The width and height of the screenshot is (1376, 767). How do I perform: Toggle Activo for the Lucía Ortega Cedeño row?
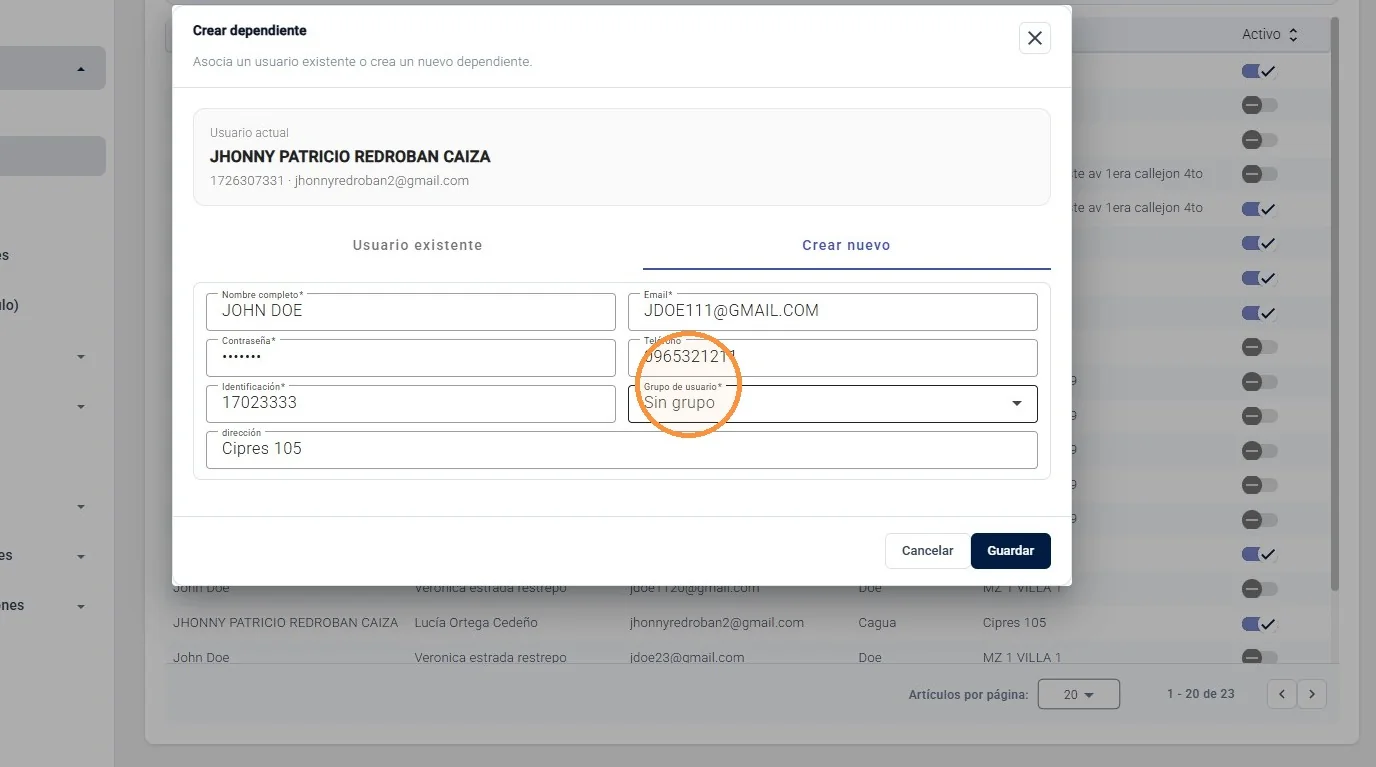(1260, 624)
